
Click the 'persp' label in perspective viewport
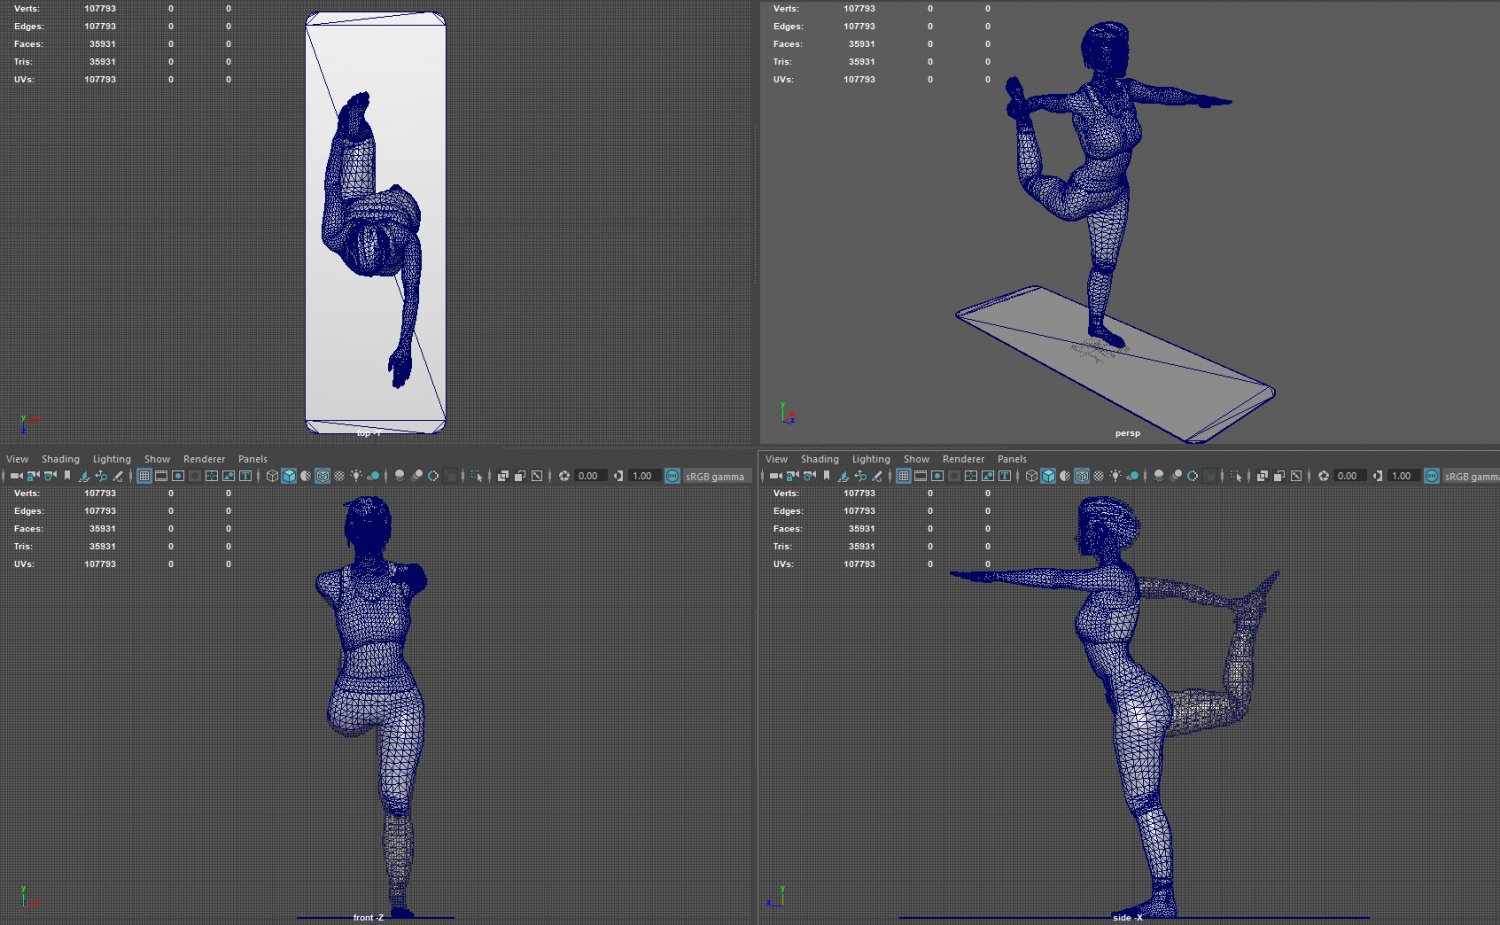[1127, 433]
